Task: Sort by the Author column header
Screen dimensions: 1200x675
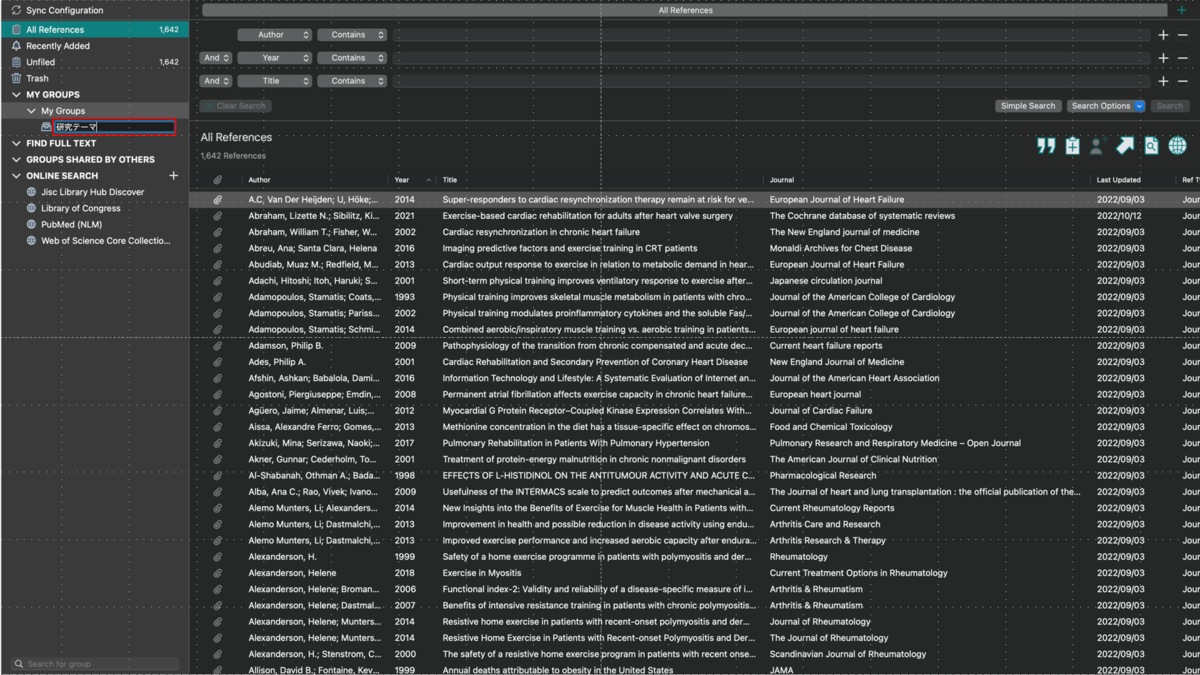Action: click(259, 180)
